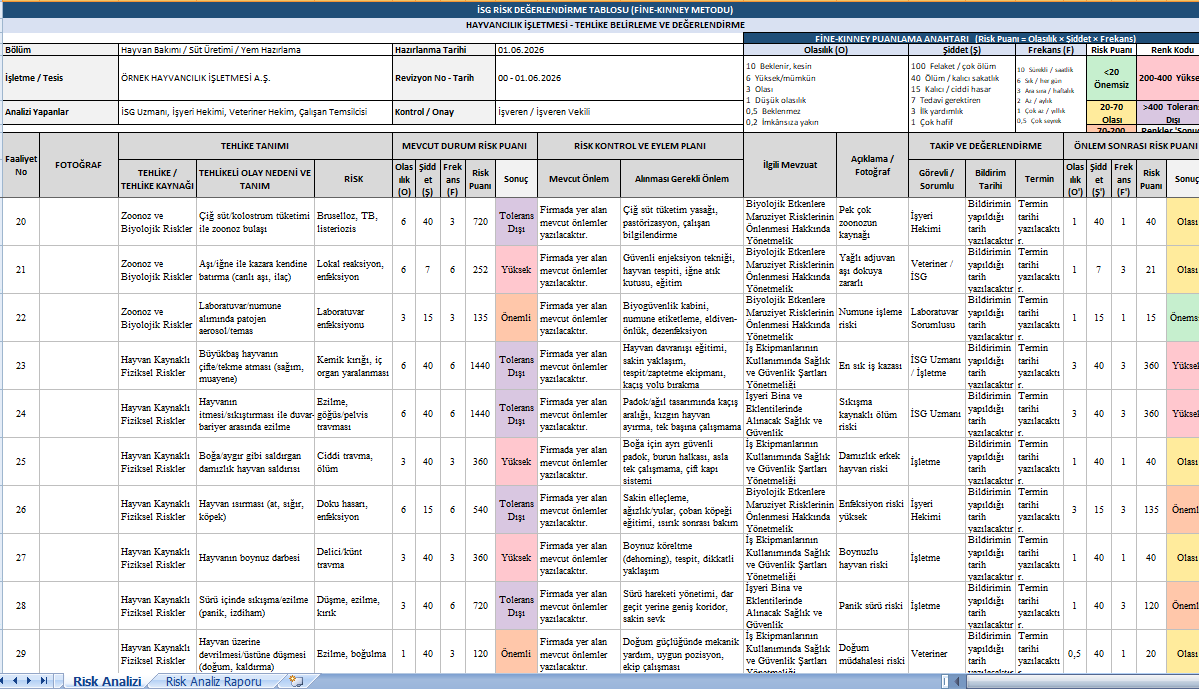Go to the previous sheet tab arrow

click(x=17, y=681)
